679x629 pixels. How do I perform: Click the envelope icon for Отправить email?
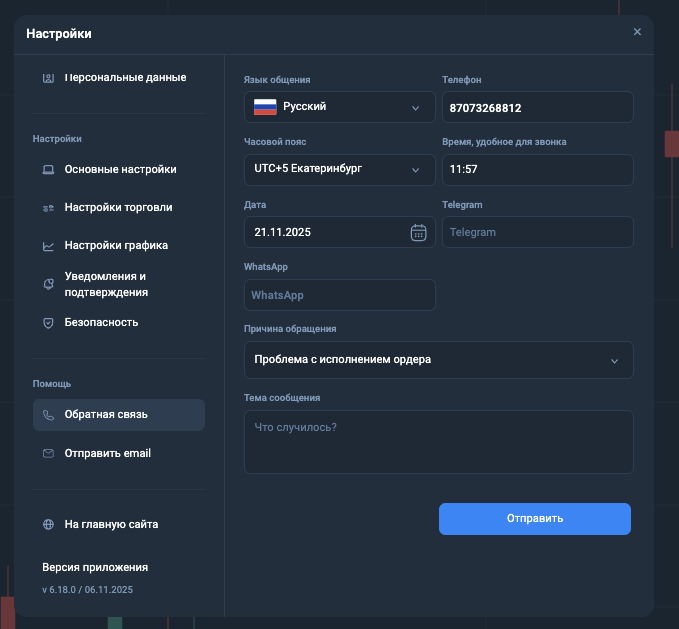click(48, 453)
